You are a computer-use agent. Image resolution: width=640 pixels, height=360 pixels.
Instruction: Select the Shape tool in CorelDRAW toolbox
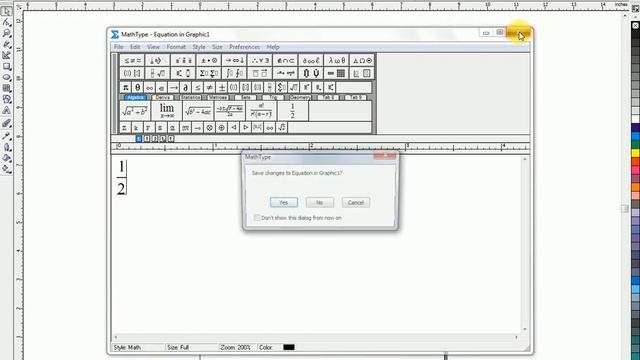click(6, 22)
